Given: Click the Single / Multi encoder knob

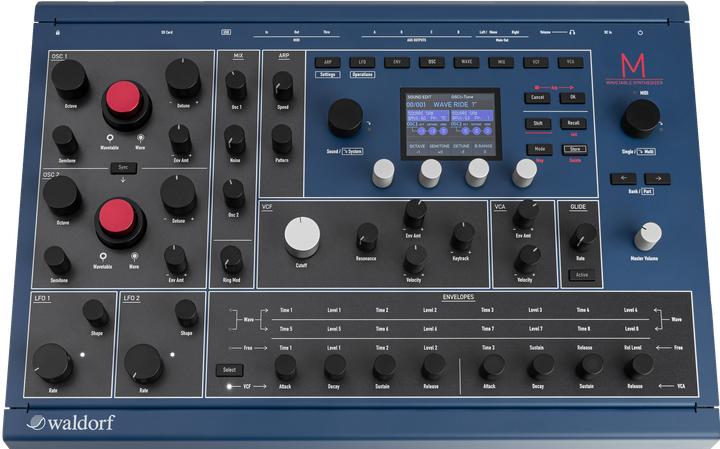Looking at the screenshot, I should pos(641,118).
